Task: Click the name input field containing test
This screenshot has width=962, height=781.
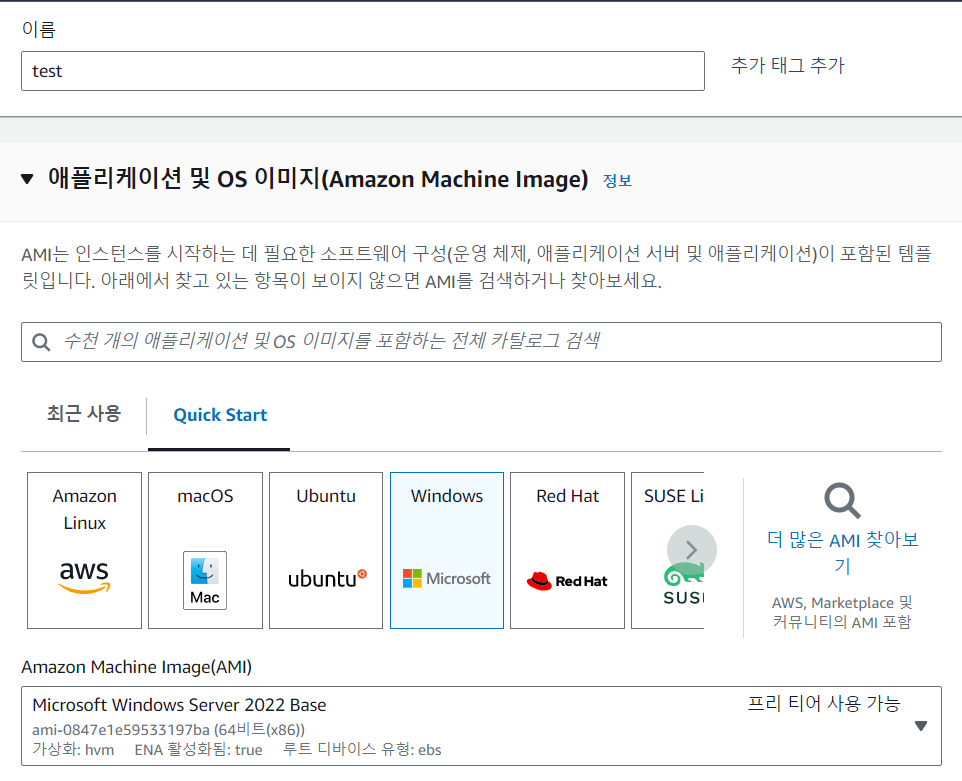Action: [x=363, y=71]
